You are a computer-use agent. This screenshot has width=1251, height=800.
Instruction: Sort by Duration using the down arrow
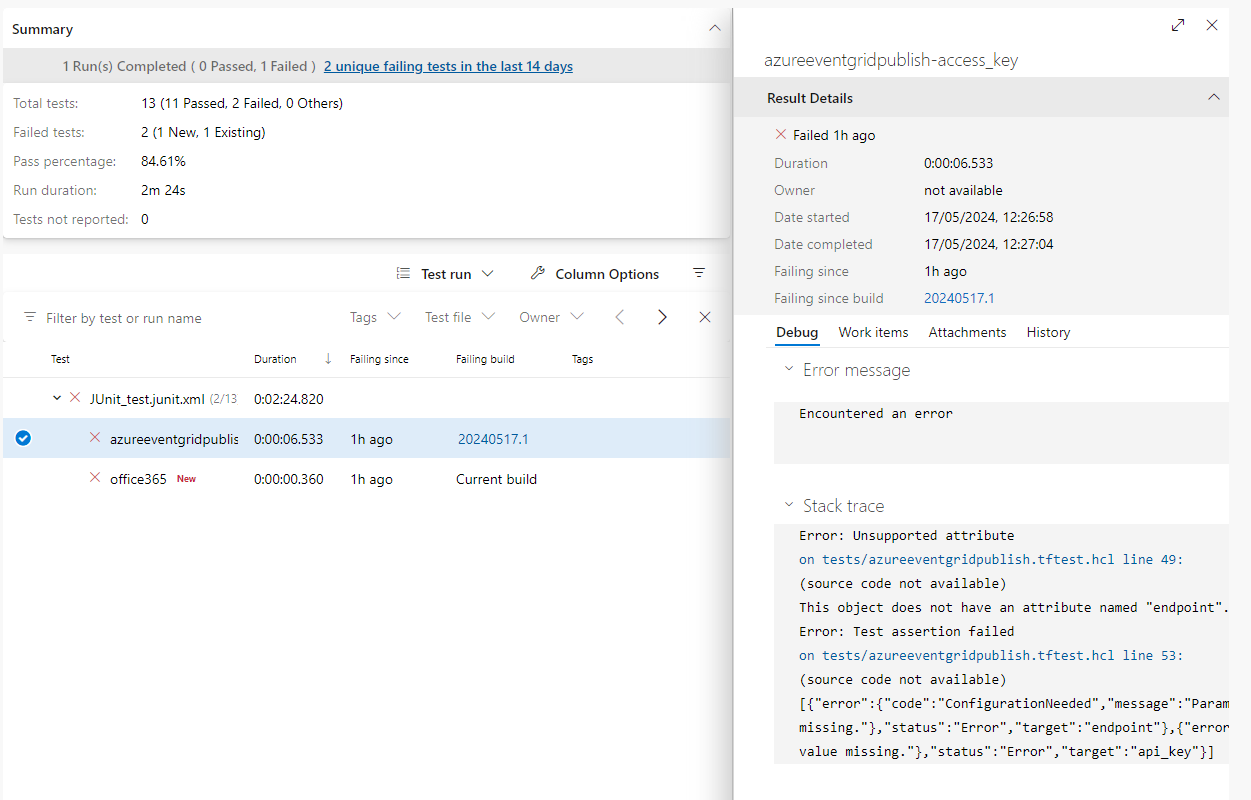pos(328,359)
